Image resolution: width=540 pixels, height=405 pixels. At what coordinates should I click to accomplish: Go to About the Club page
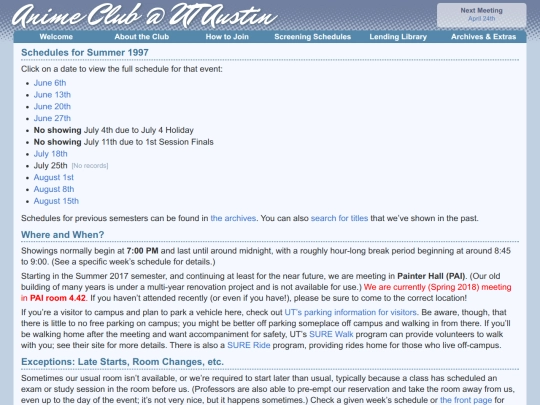point(142,37)
